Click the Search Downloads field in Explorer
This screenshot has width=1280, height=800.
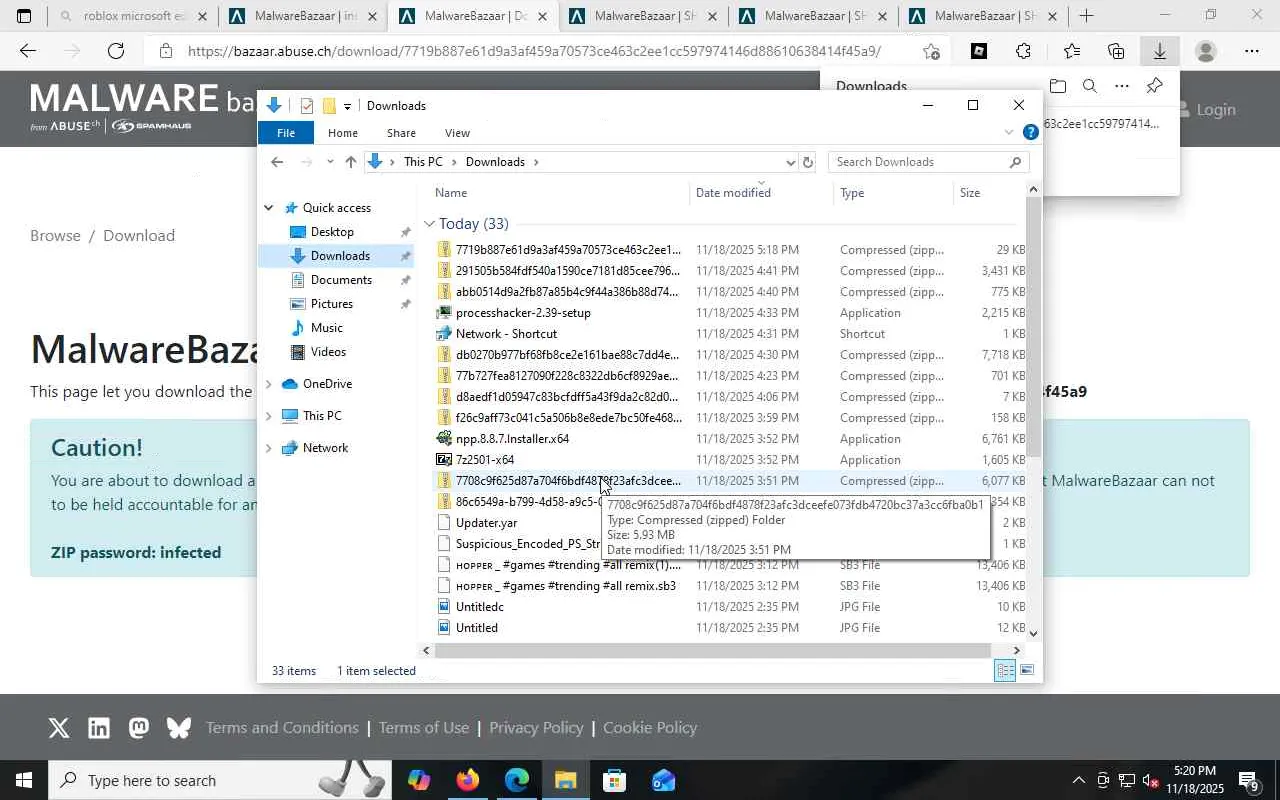click(928, 162)
